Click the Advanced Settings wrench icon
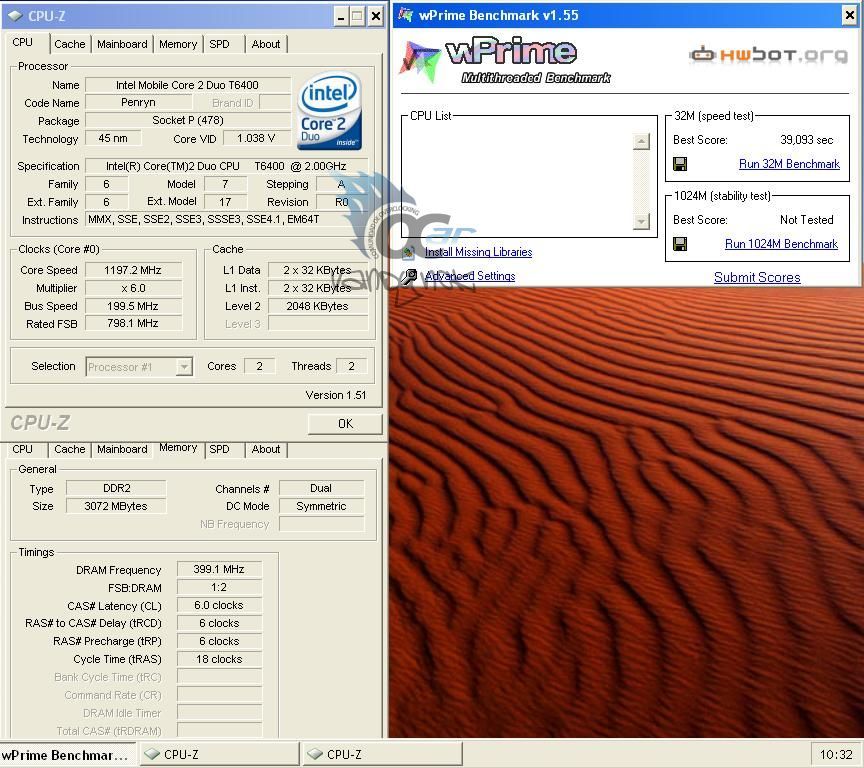This screenshot has height=768, width=864. pos(408,276)
